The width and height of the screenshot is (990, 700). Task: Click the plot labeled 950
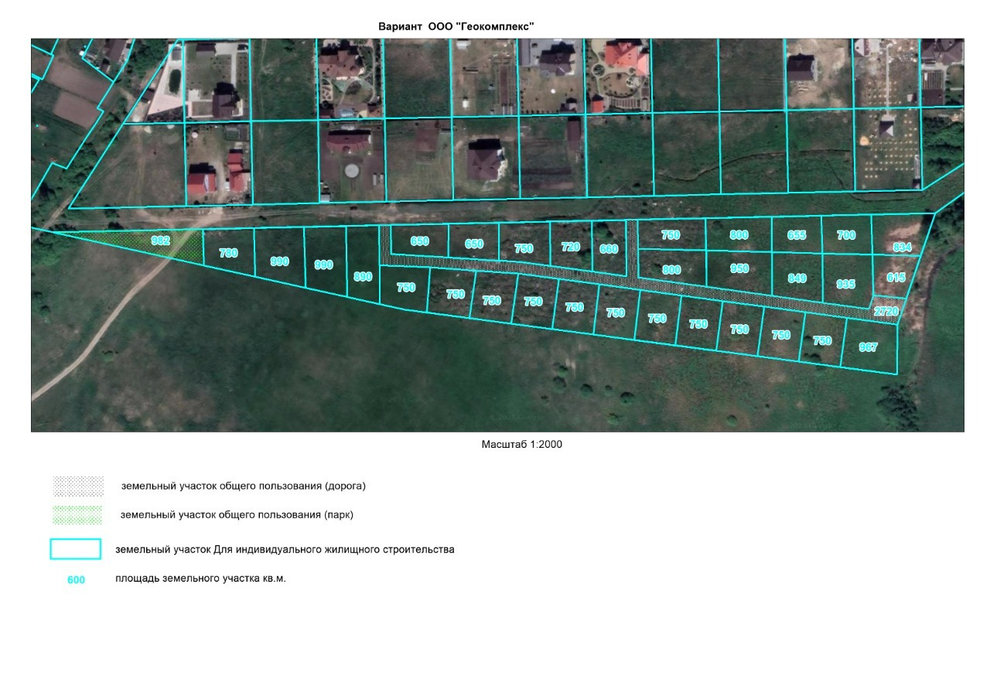click(738, 269)
